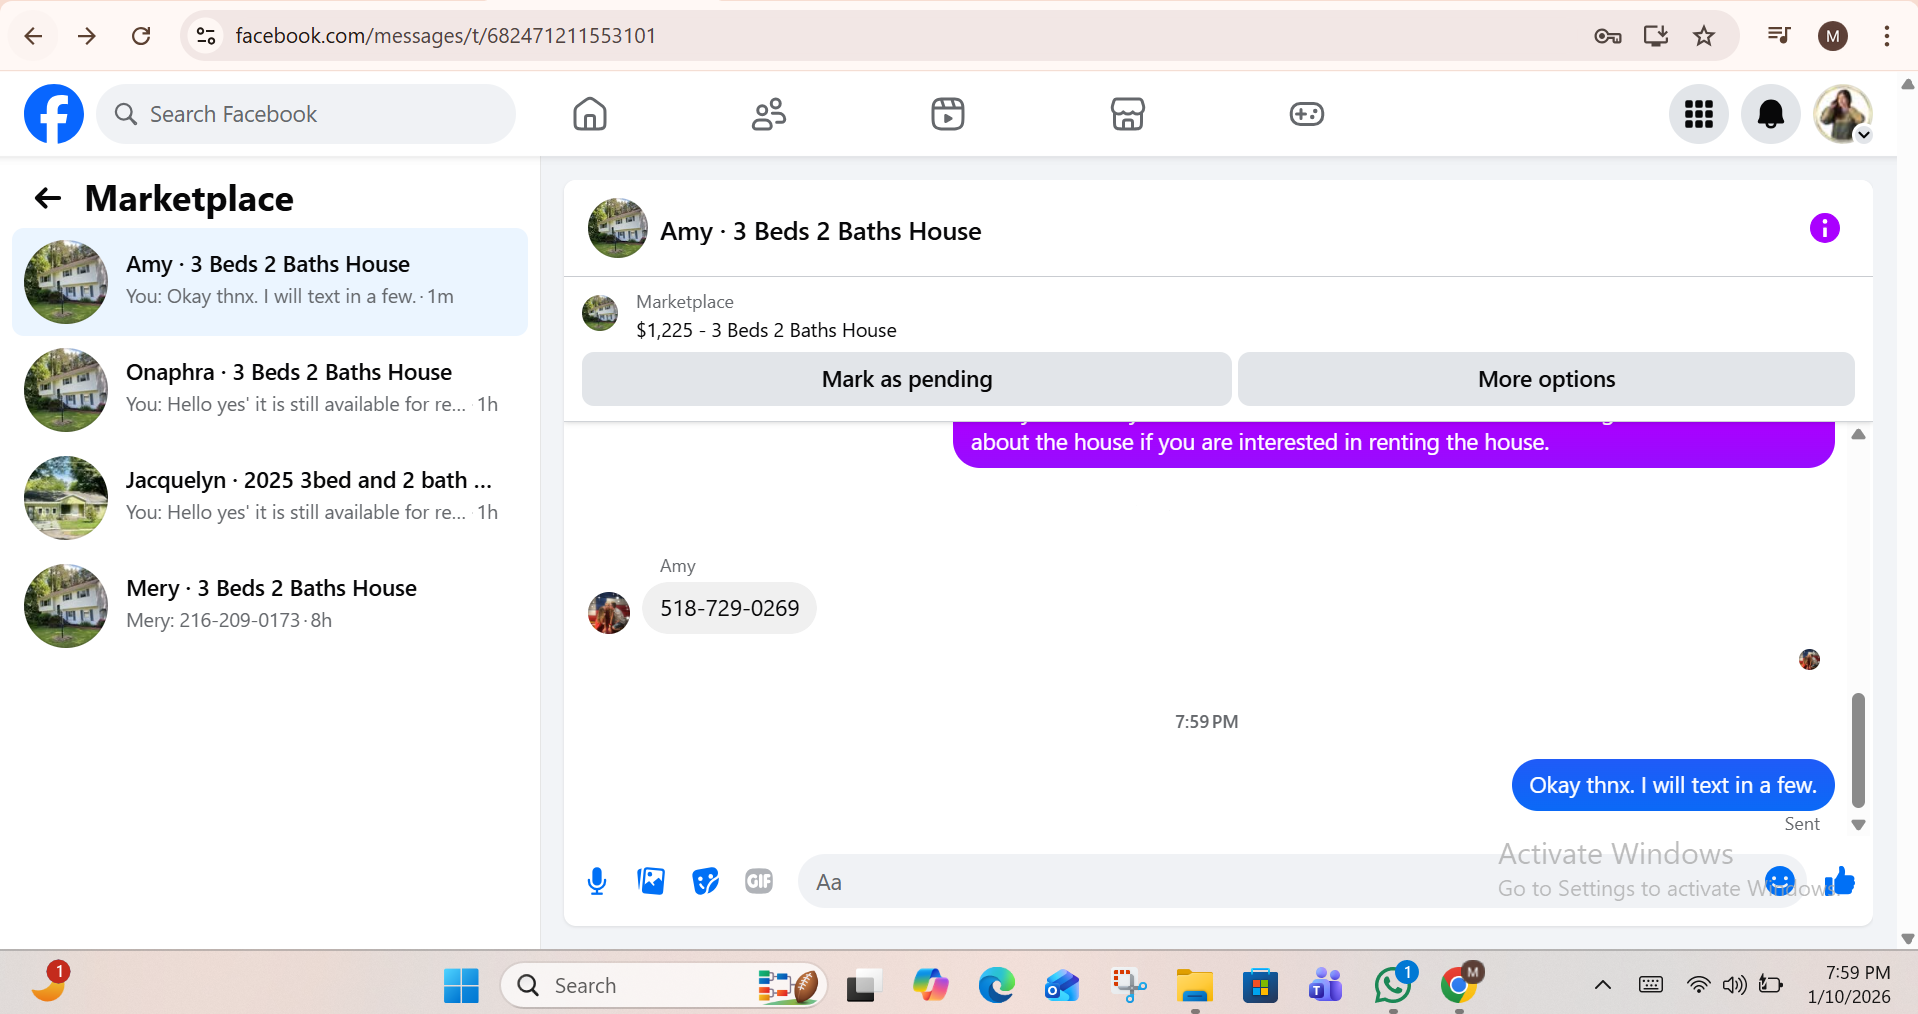The height and width of the screenshot is (1014, 1918).
Task: Open Microsoft Edge from taskbar
Action: [996, 985]
